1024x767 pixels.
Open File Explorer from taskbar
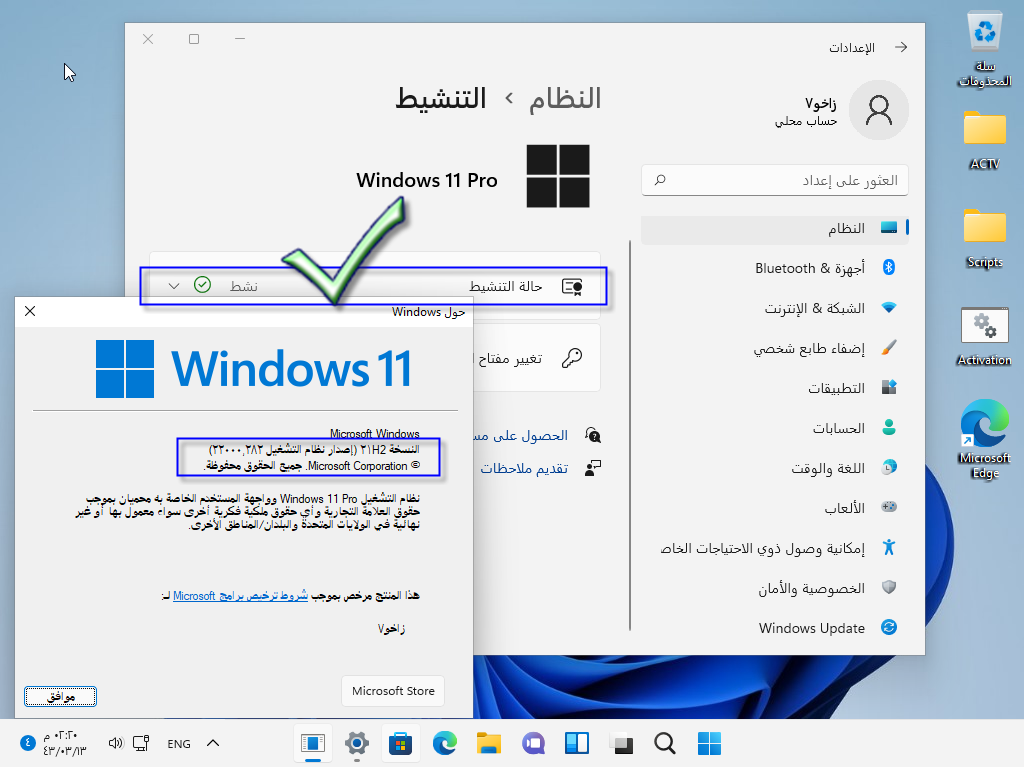(488, 743)
